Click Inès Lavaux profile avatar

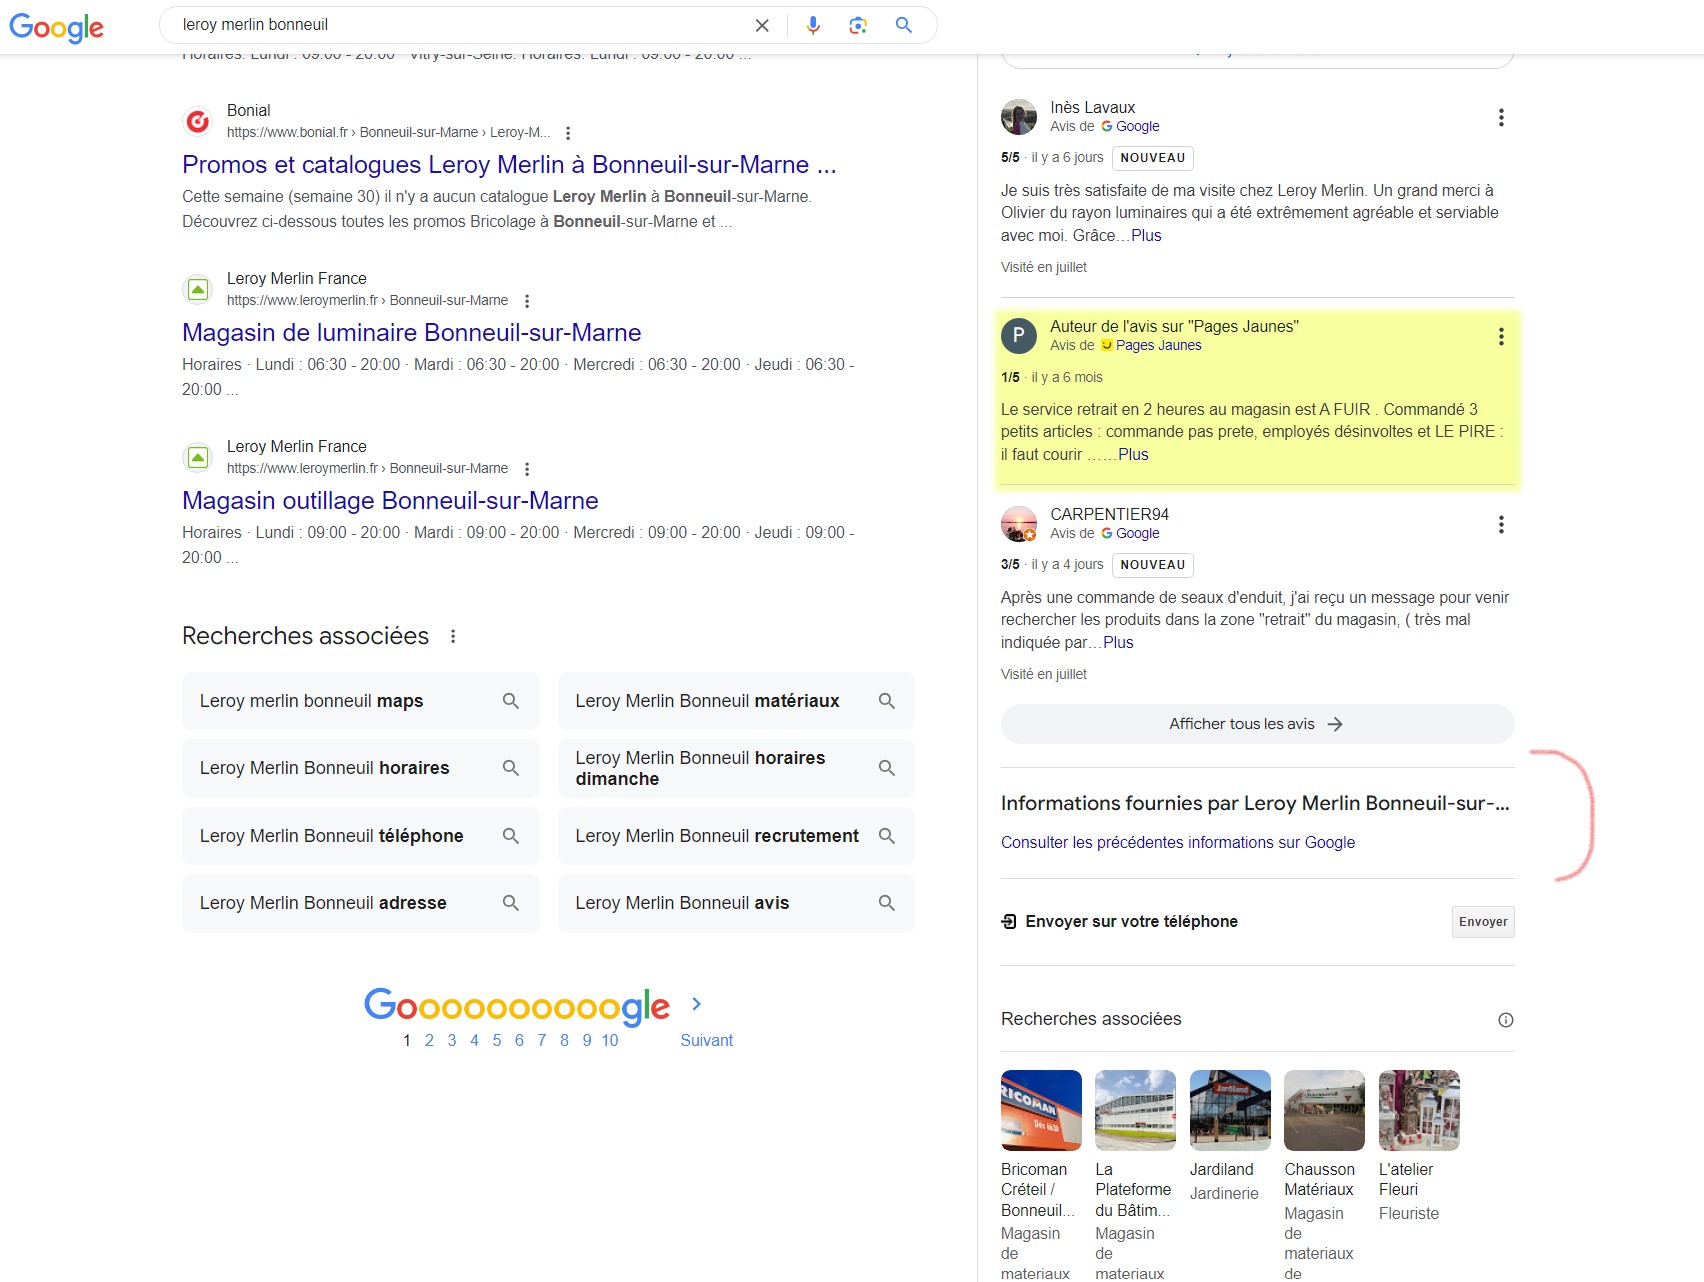1019,117
